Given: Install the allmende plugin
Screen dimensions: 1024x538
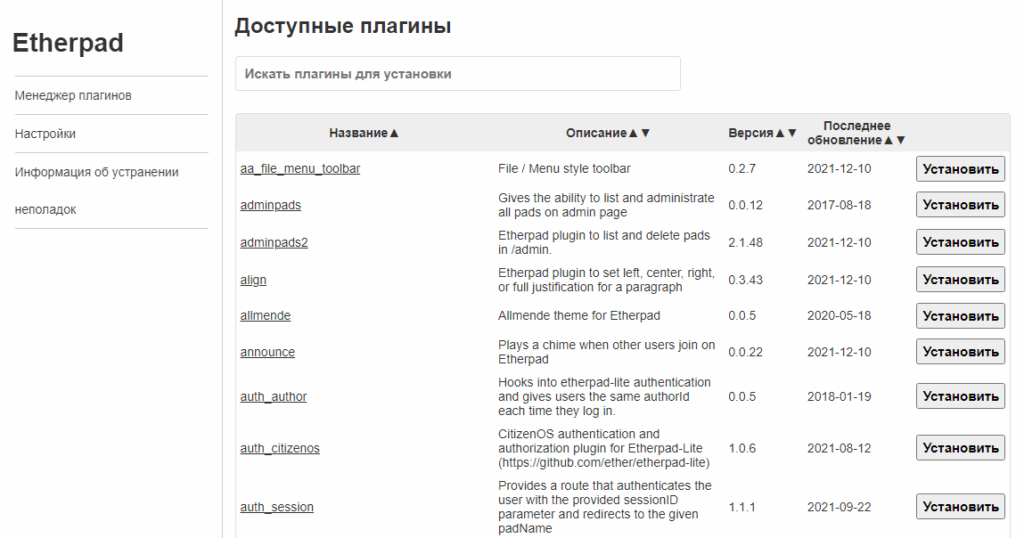Looking at the screenshot, I should coord(960,316).
